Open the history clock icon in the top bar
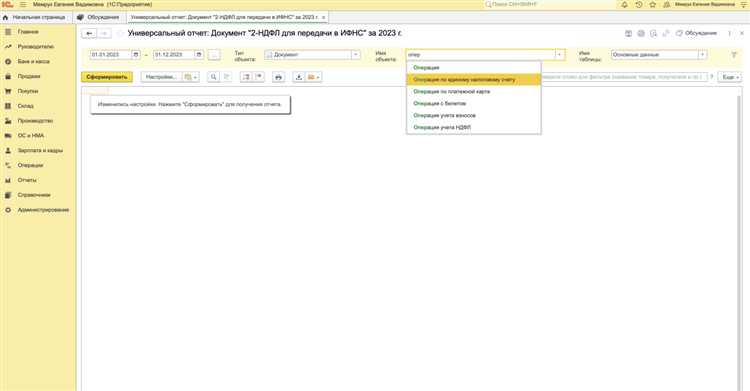The width and height of the screenshot is (750, 391). point(639,4)
